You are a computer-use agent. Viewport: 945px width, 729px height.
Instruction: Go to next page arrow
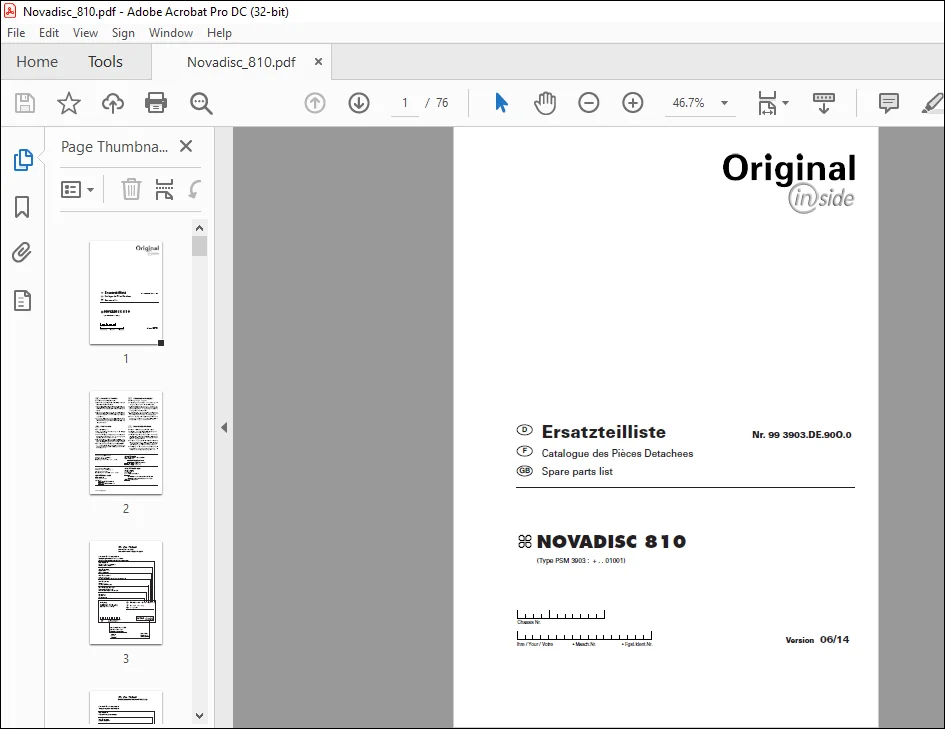click(x=359, y=103)
